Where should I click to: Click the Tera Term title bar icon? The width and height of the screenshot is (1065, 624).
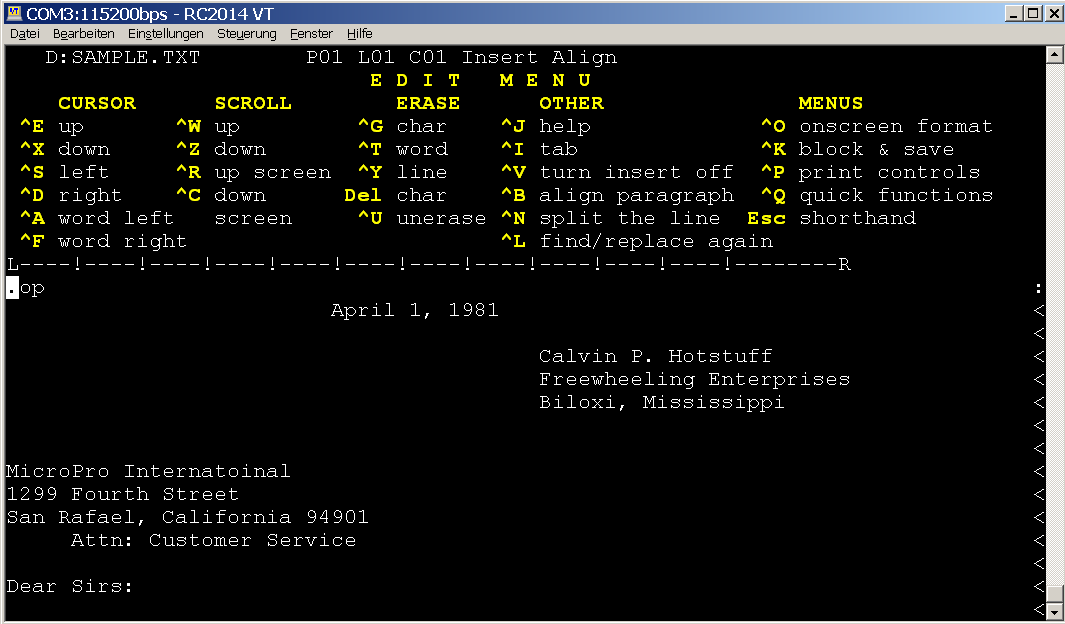(x=14, y=13)
